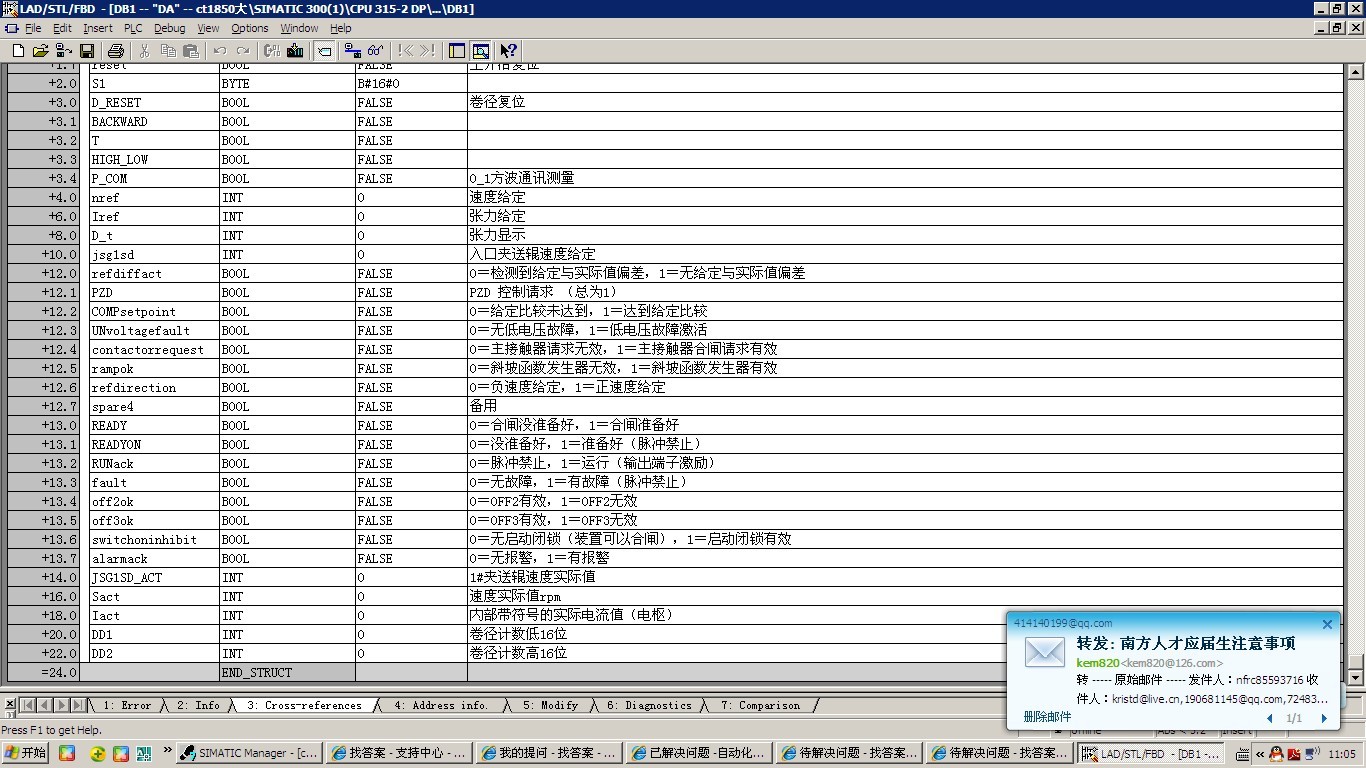
Task: Click the context Help arrow-question icon
Action: [x=509, y=50]
